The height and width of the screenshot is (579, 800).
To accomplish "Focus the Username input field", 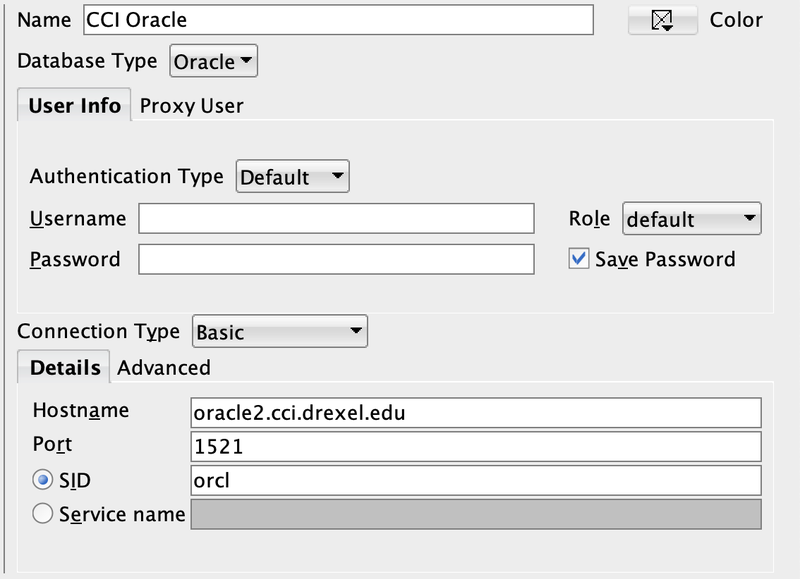I will click(x=336, y=218).
